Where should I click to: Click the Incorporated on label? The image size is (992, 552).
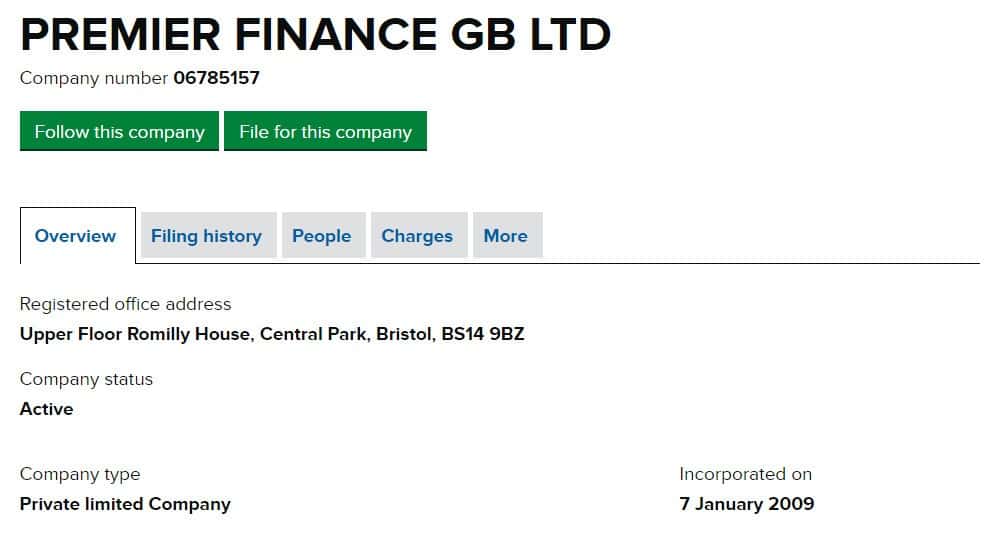pos(745,474)
